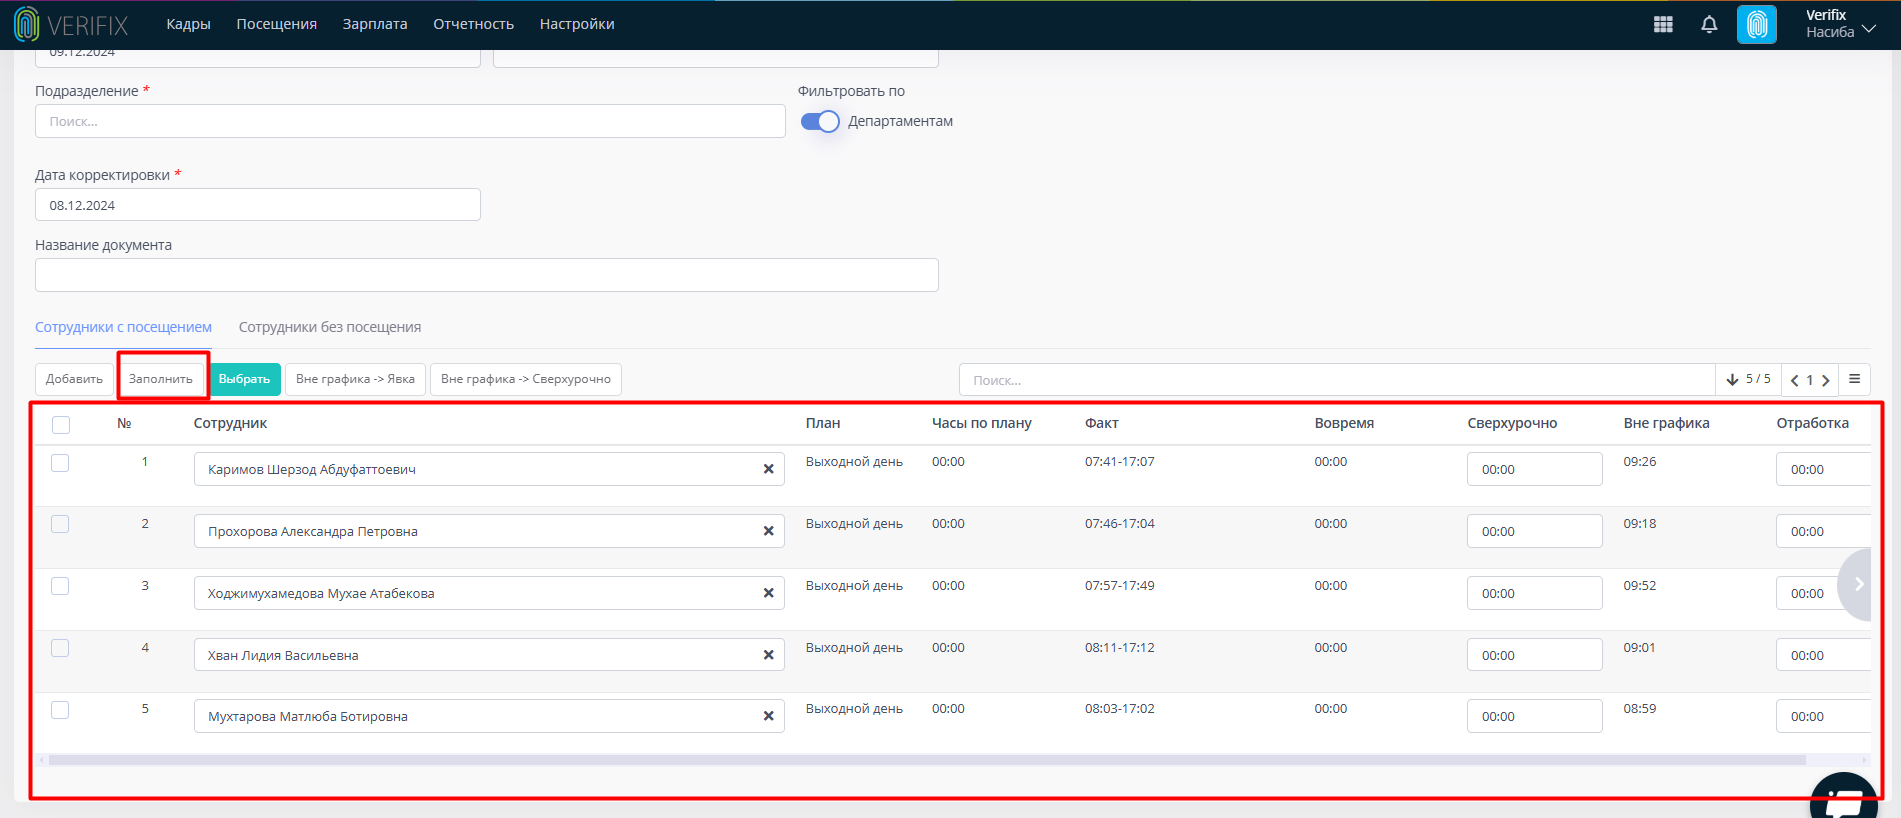1901x818 pixels.
Task: Click the Добавить button
Action: pos(74,379)
